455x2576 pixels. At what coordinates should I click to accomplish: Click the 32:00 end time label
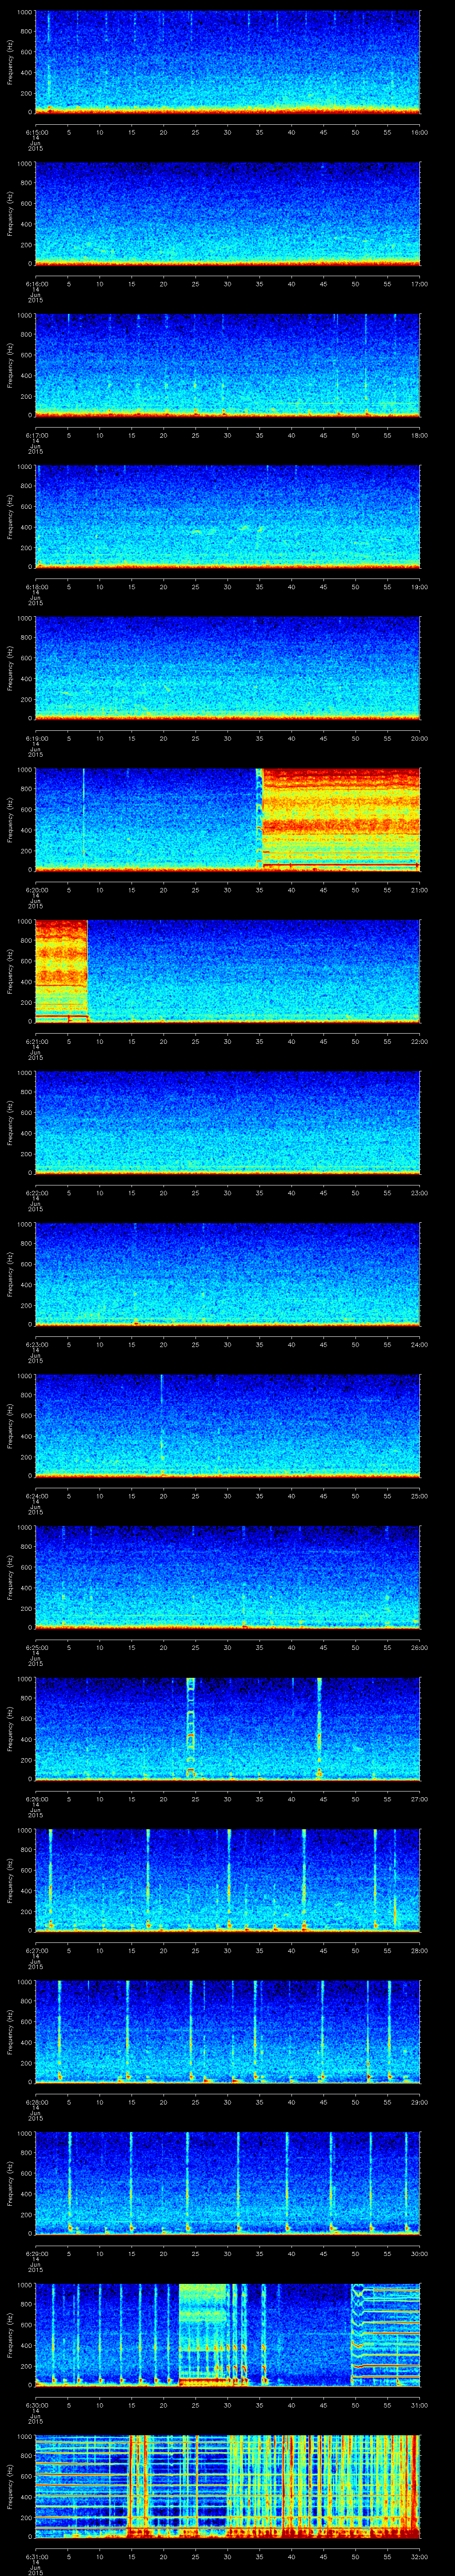click(420, 2556)
